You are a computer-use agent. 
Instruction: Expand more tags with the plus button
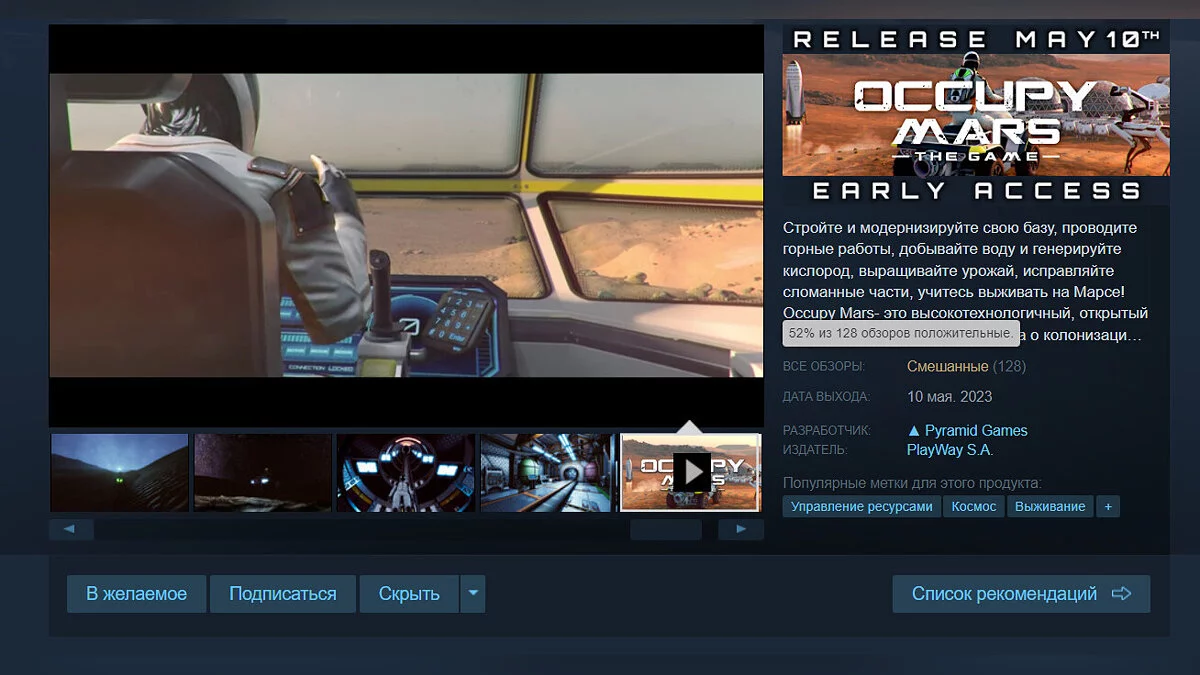(1108, 507)
